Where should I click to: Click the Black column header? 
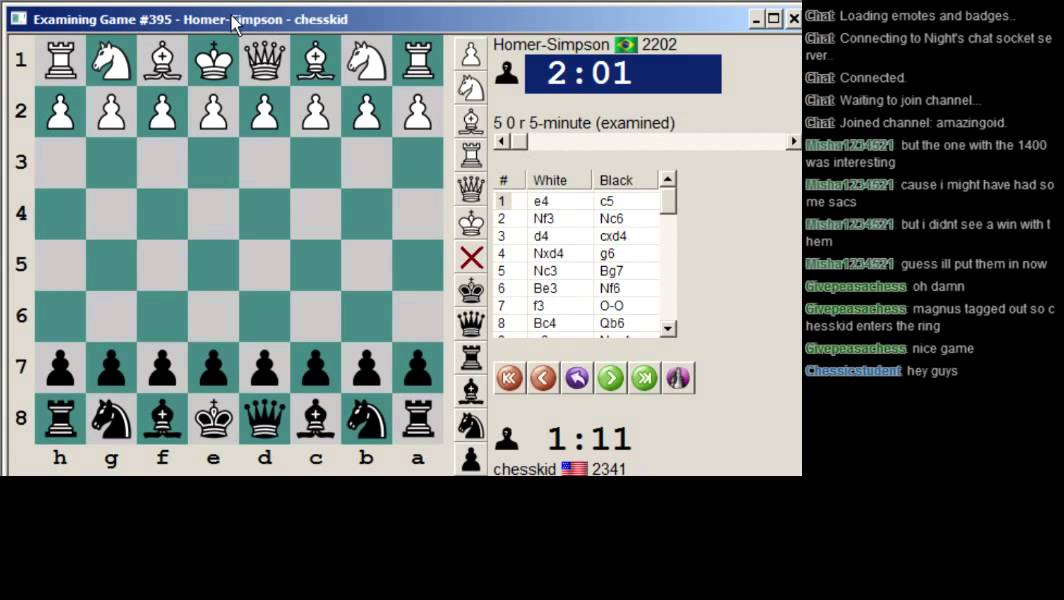[625, 181]
